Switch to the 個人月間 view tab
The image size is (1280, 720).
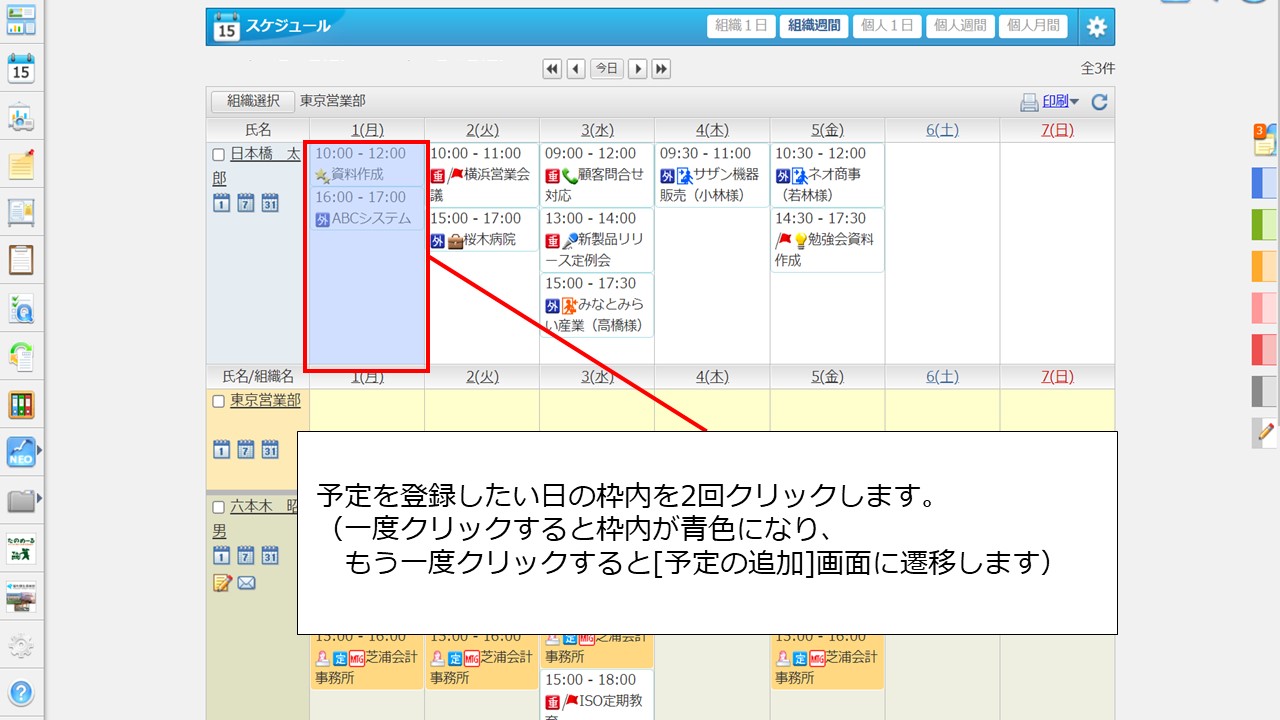(1033, 27)
